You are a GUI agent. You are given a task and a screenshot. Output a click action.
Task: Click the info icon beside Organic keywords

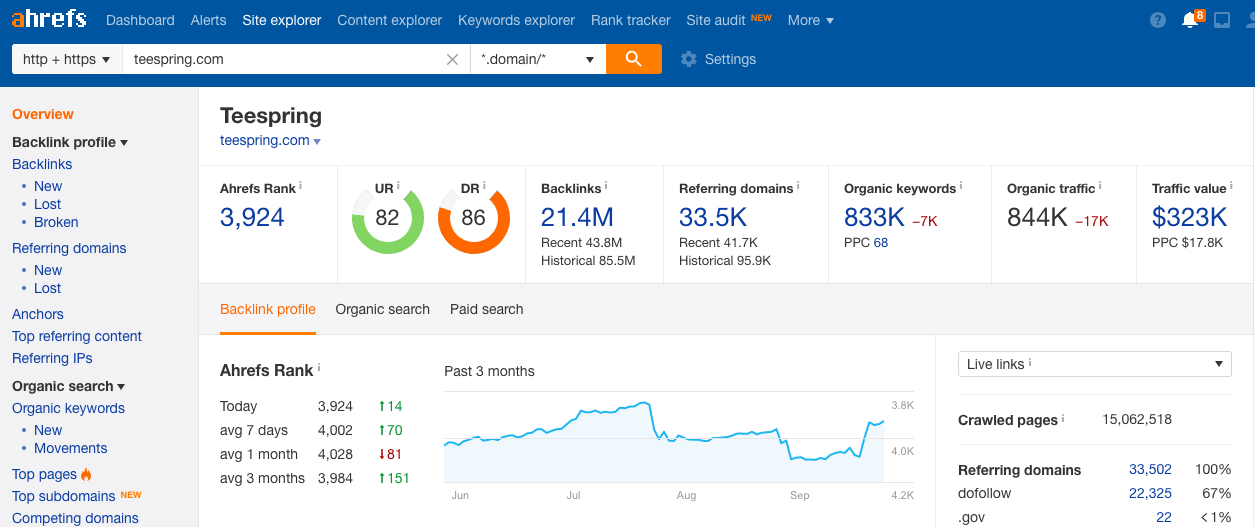pos(961,186)
